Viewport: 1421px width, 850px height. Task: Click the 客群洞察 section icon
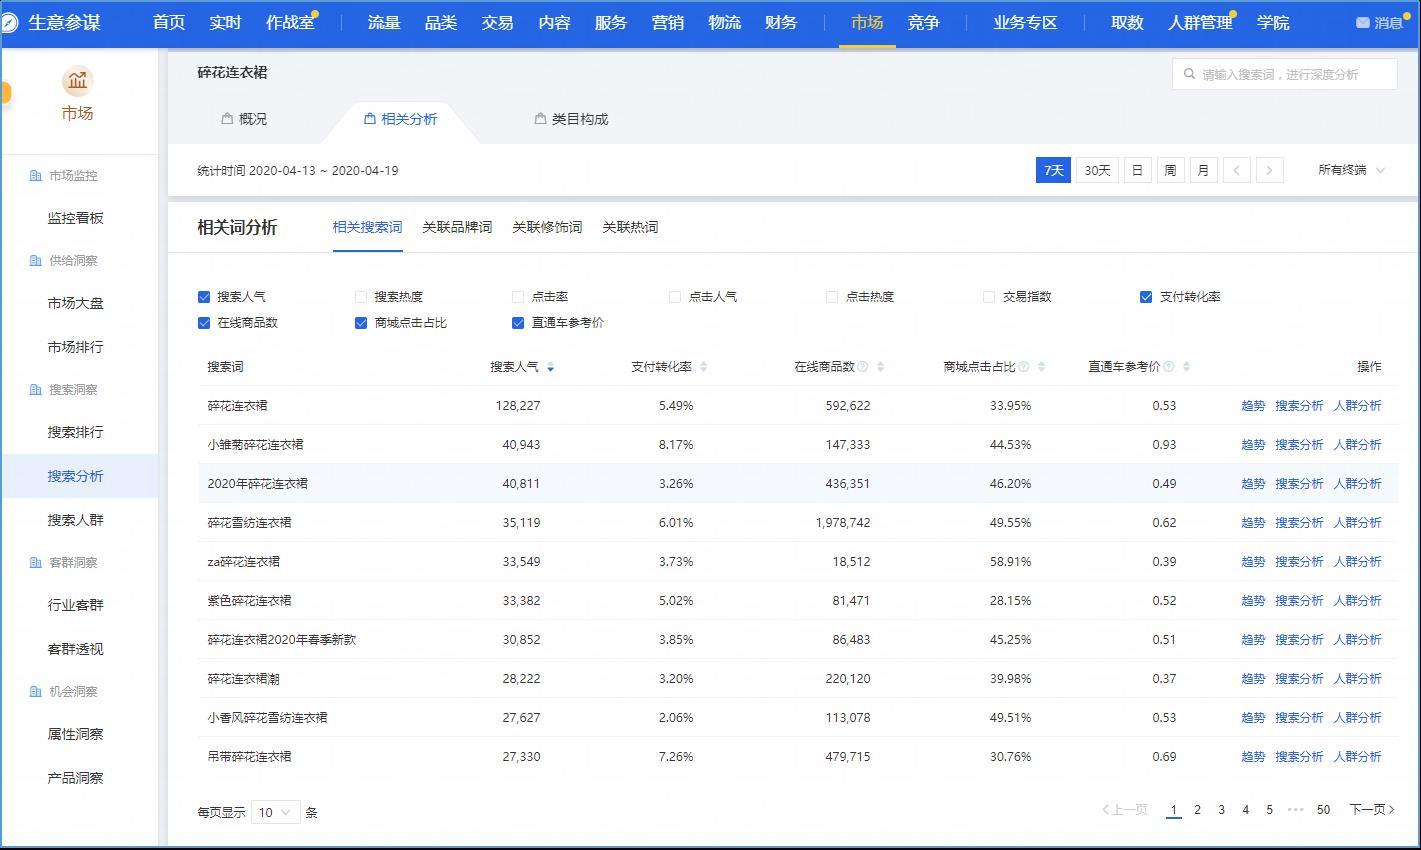[x=36, y=562]
